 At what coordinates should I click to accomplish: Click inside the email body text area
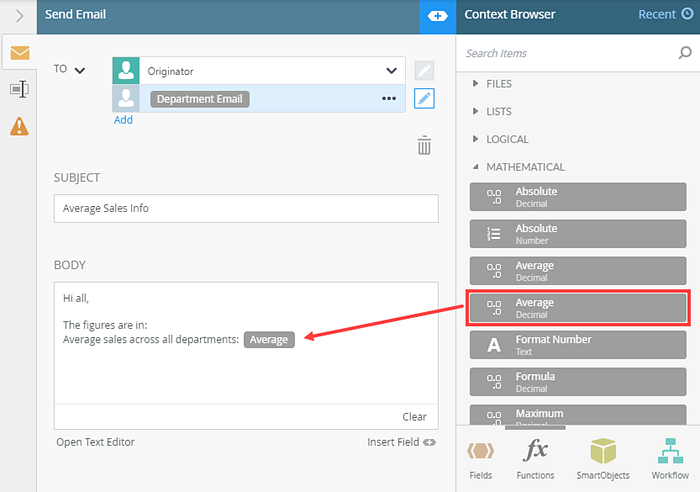246,343
